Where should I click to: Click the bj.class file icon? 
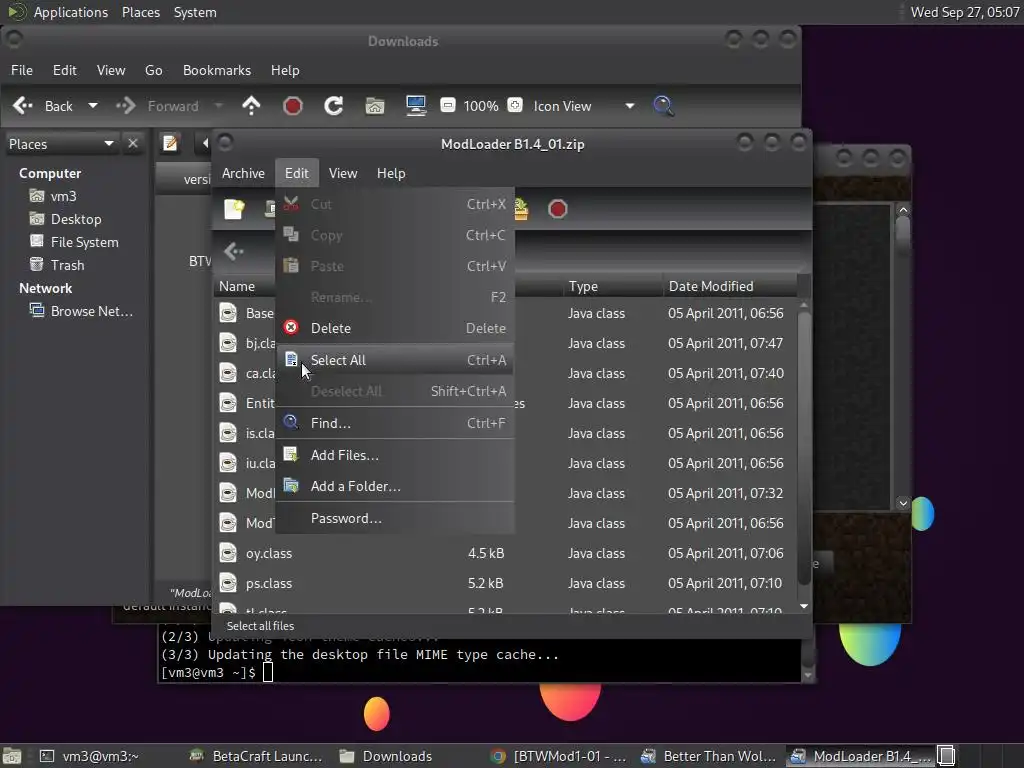pos(228,344)
